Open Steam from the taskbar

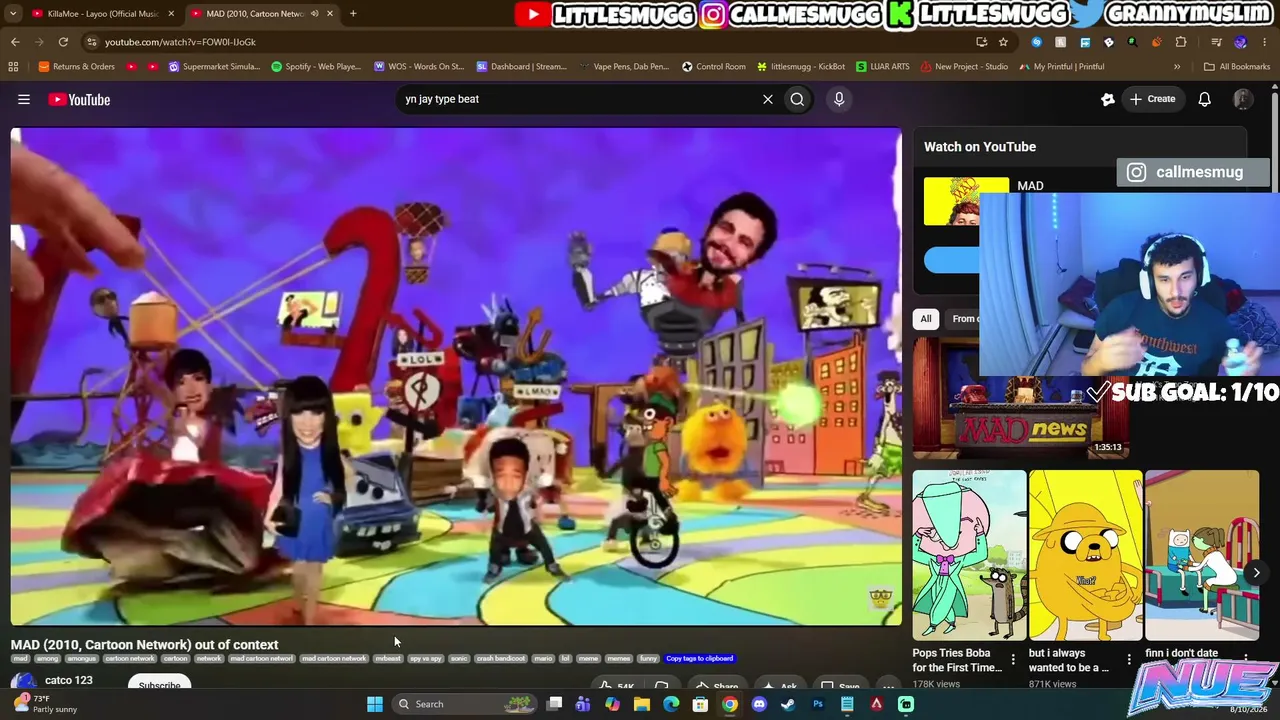[x=788, y=704]
